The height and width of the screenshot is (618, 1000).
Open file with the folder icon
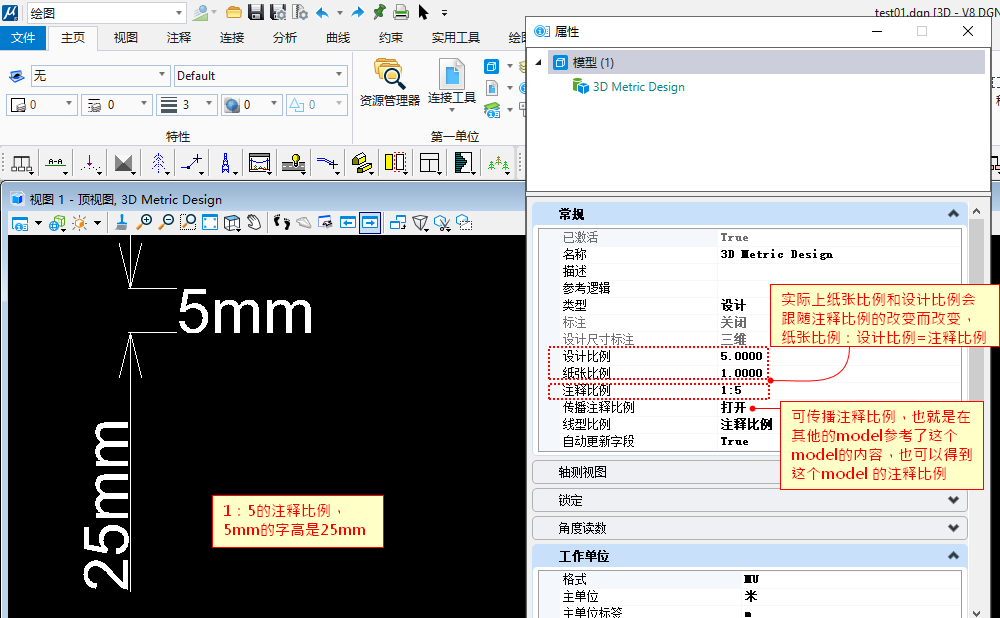[234, 12]
